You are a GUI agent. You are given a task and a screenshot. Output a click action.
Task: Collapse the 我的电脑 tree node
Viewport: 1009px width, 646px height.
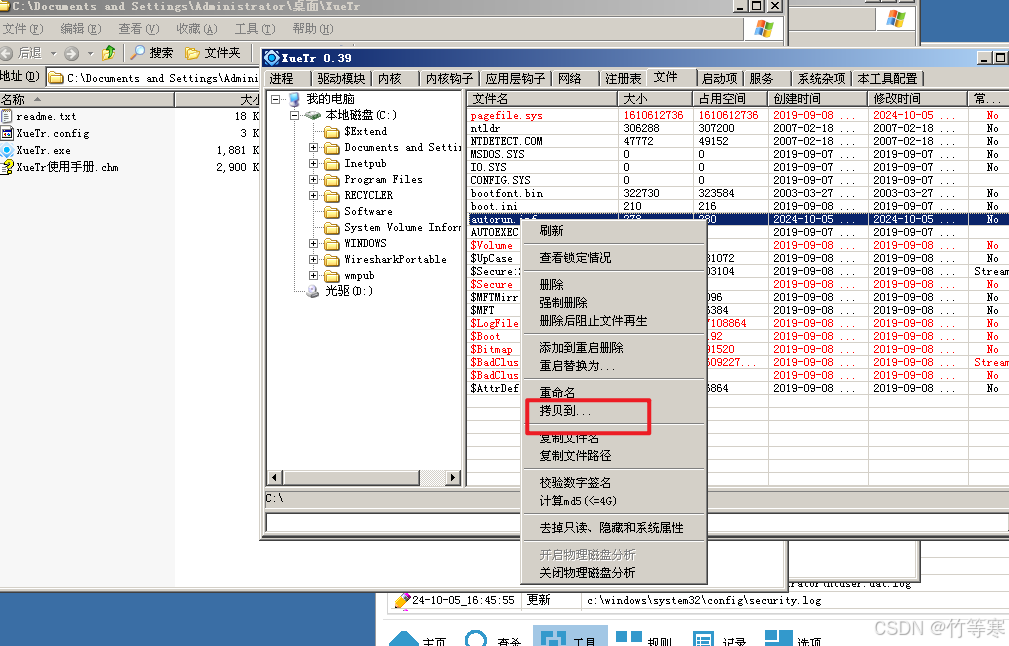pos(276,100)
